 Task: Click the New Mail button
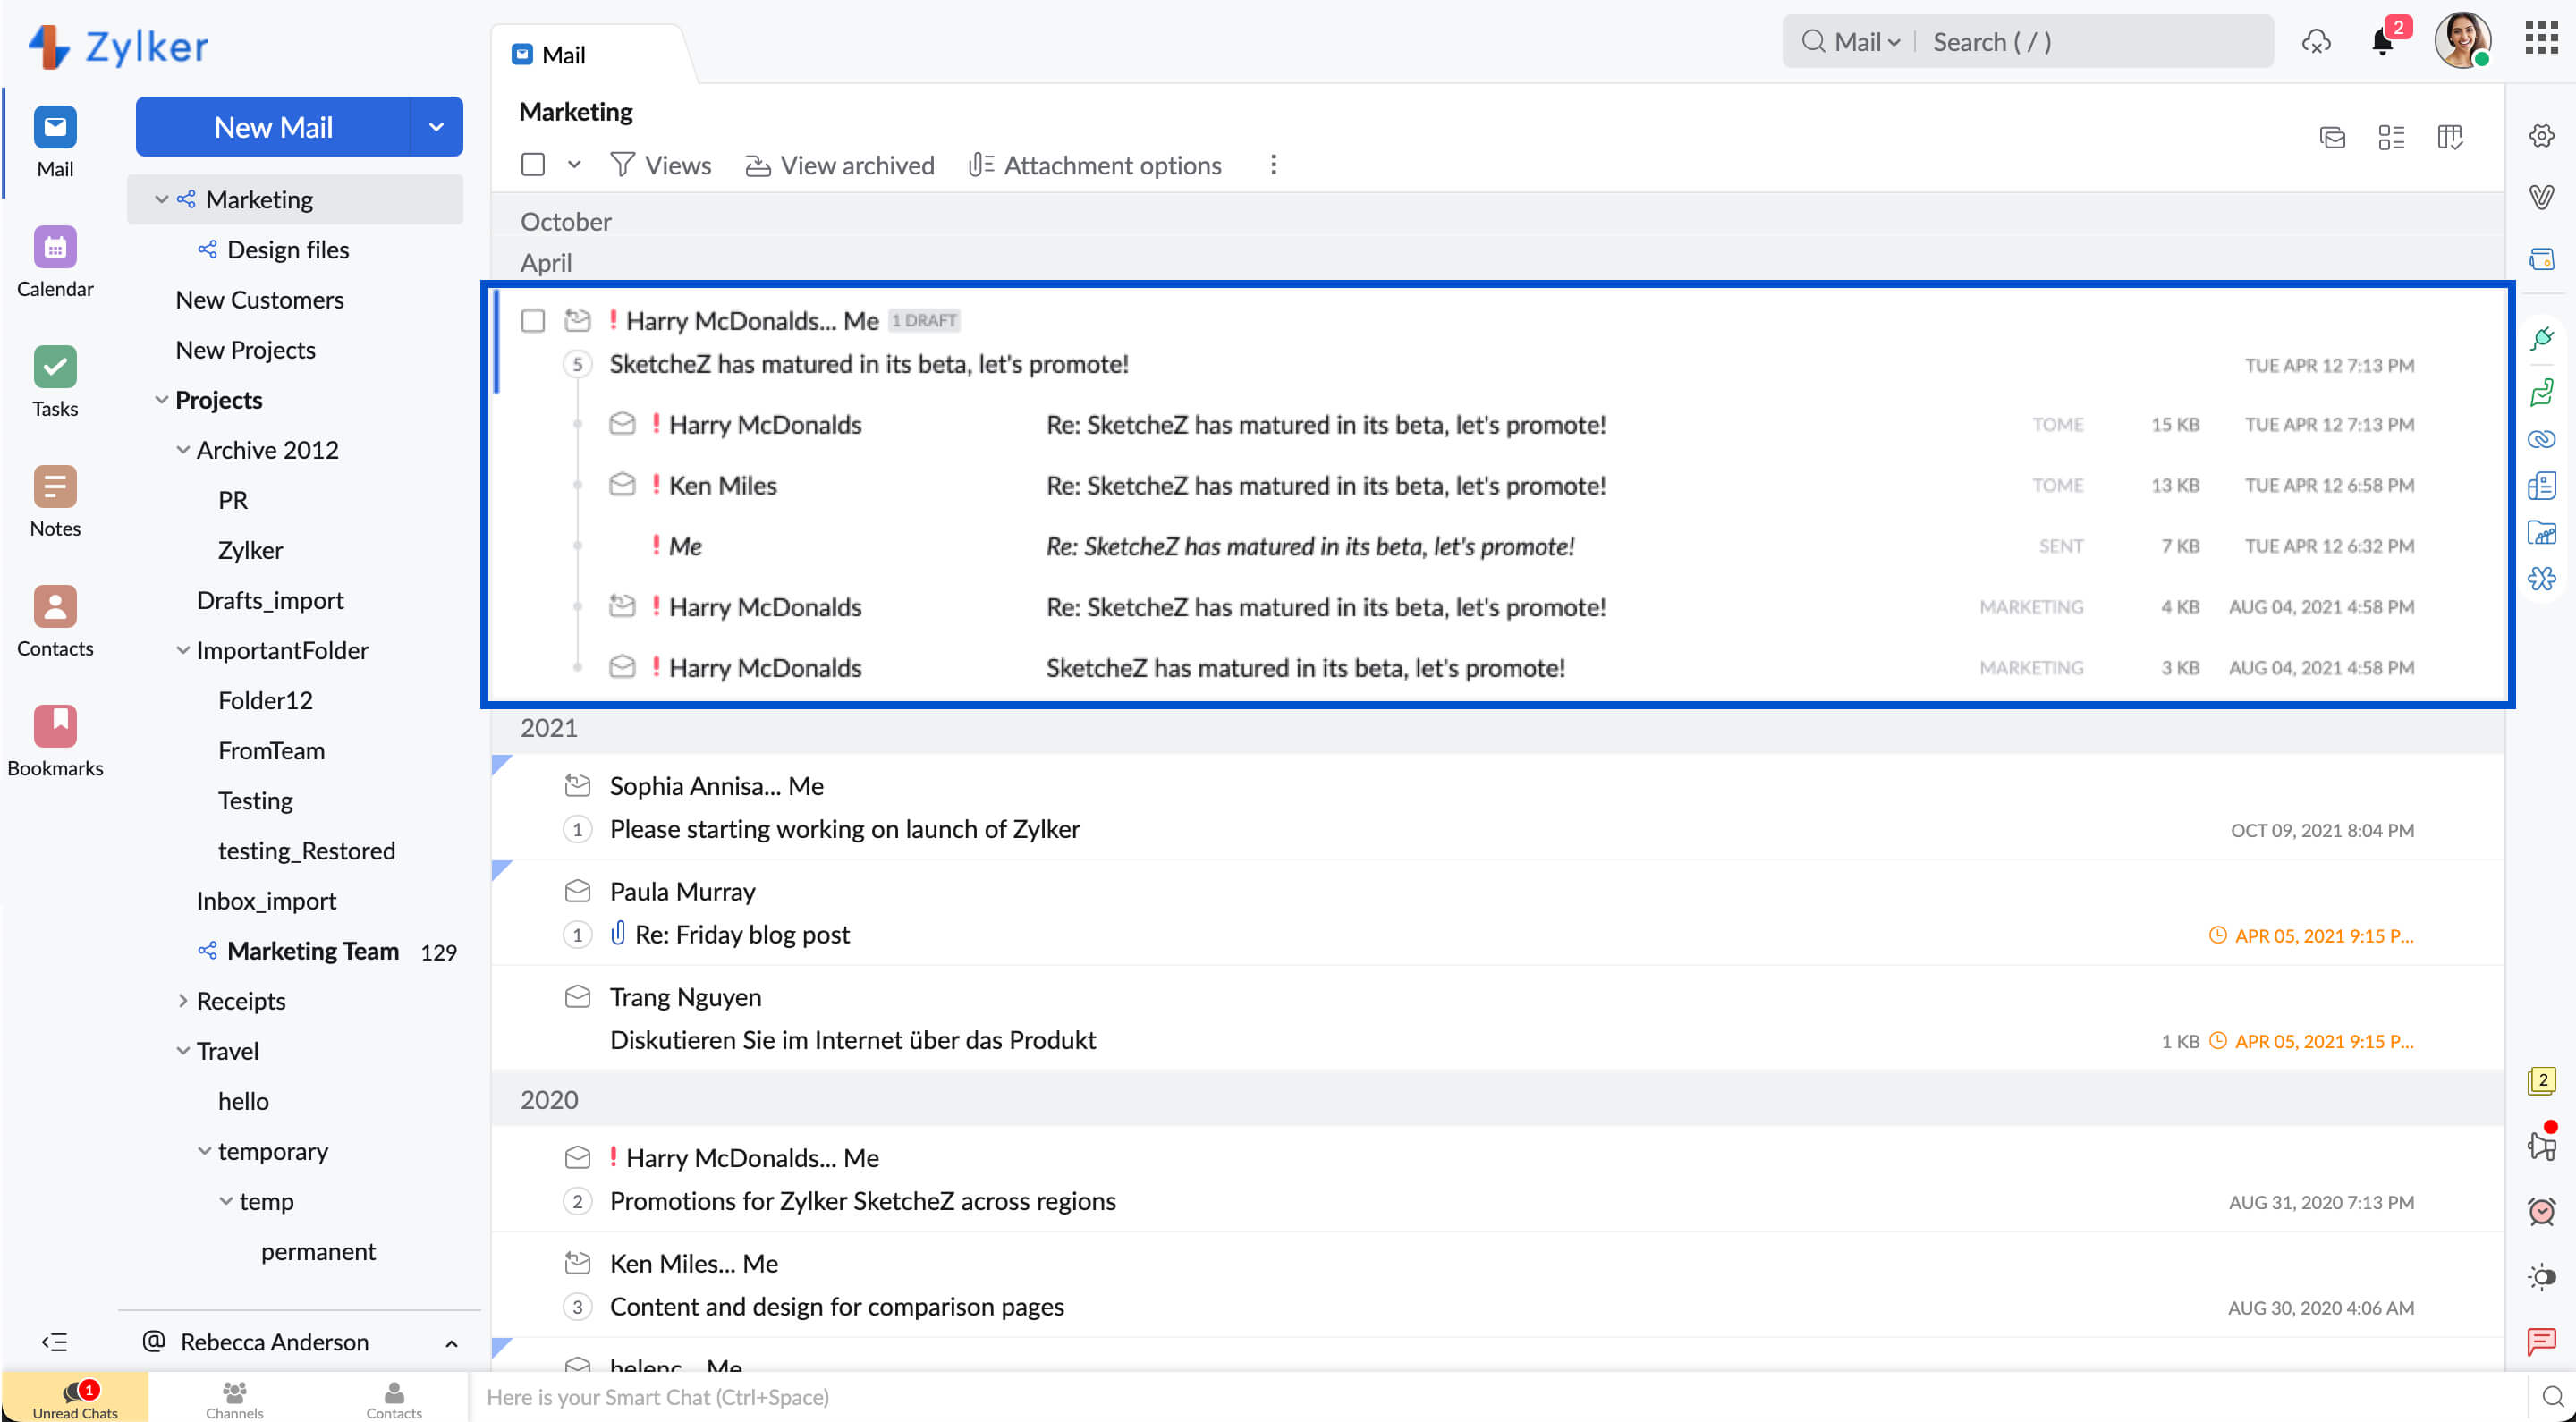[x=273, y=127]
